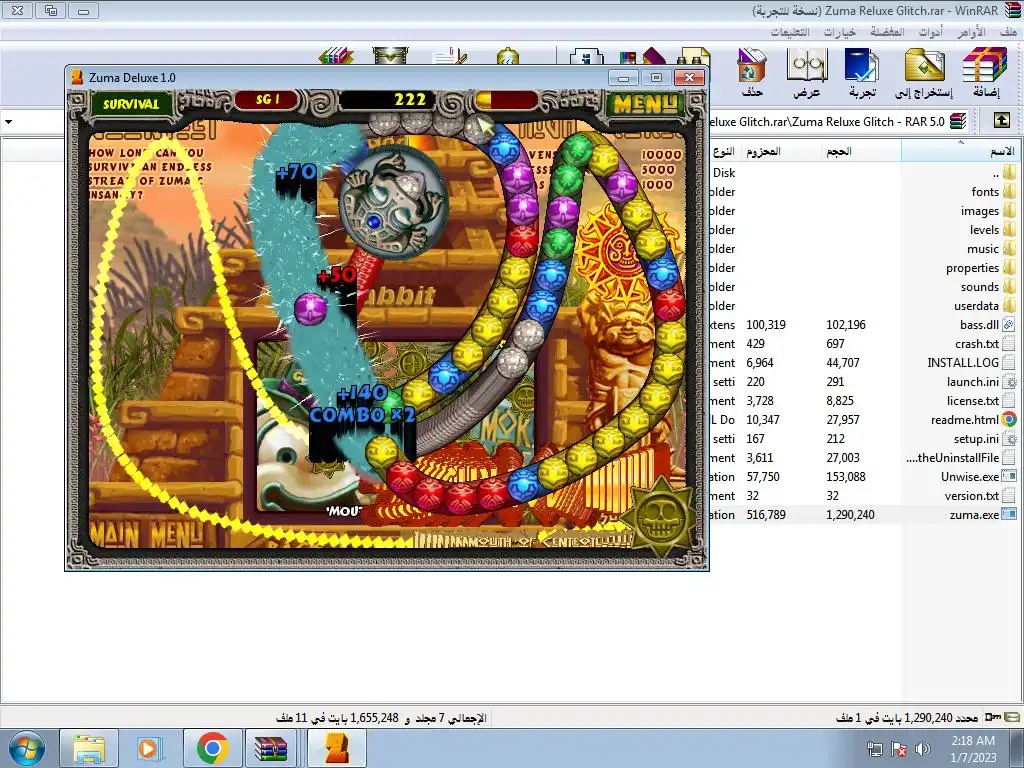The width and height of the screenshot is (1024, 768).
Task: Select the bass.dll file icon
Action: tap(1010, 324)
